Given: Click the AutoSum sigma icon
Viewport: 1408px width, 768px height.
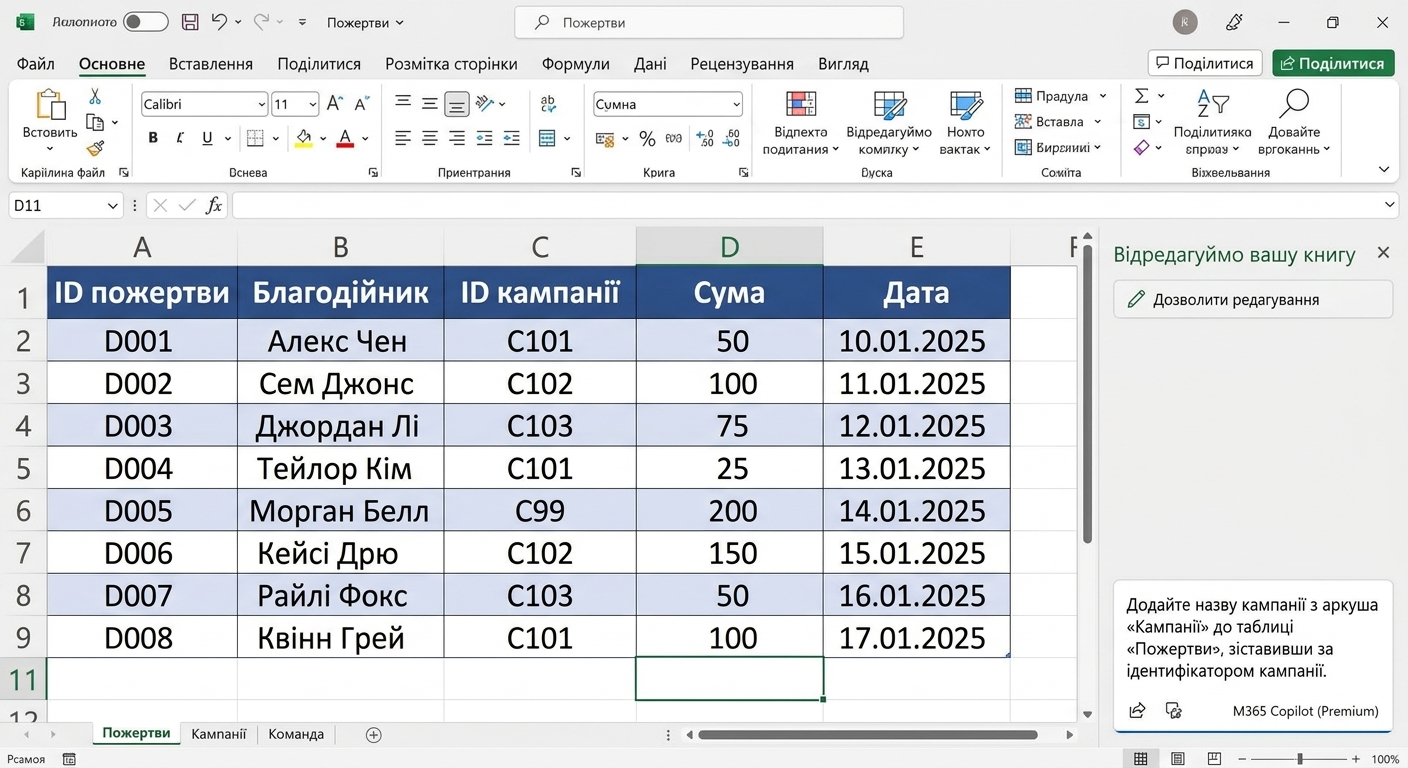Looking at the screenshot, I should click(x=1141, y=96).
